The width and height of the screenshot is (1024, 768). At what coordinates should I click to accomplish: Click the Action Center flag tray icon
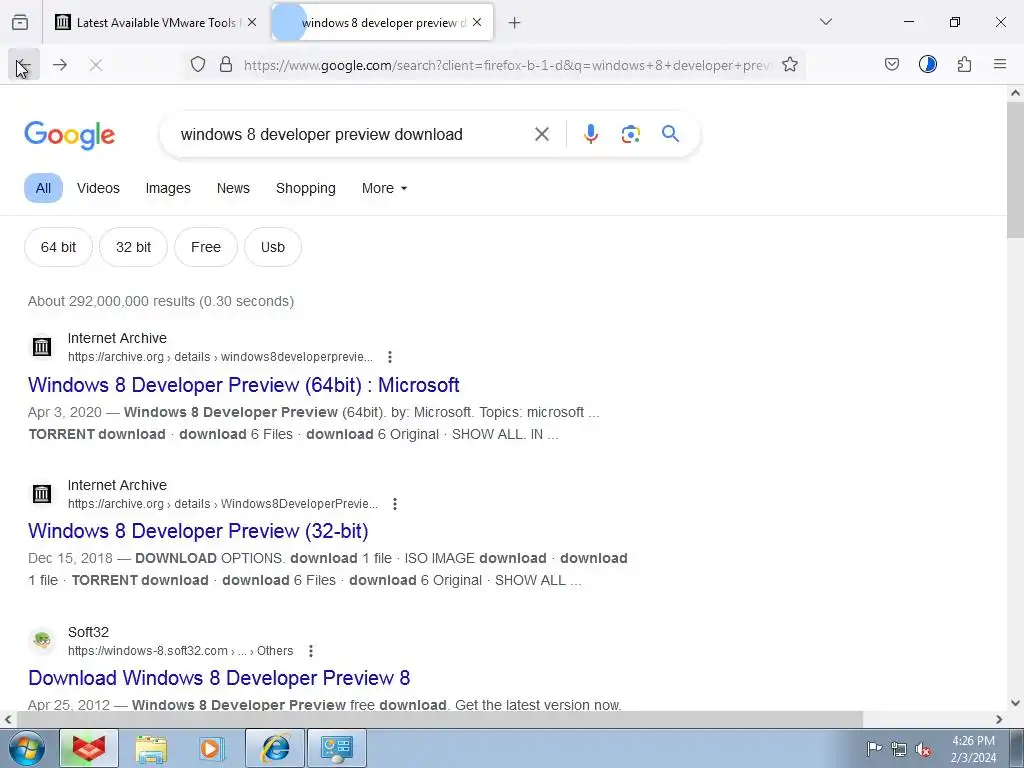874,748
